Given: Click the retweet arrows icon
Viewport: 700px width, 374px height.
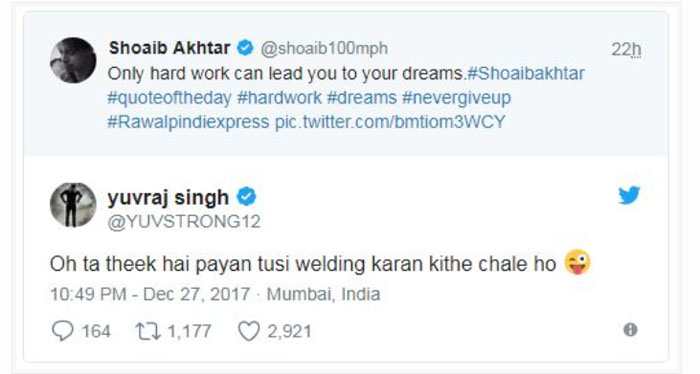Looking at the screenshot, I should coord(148,332).
